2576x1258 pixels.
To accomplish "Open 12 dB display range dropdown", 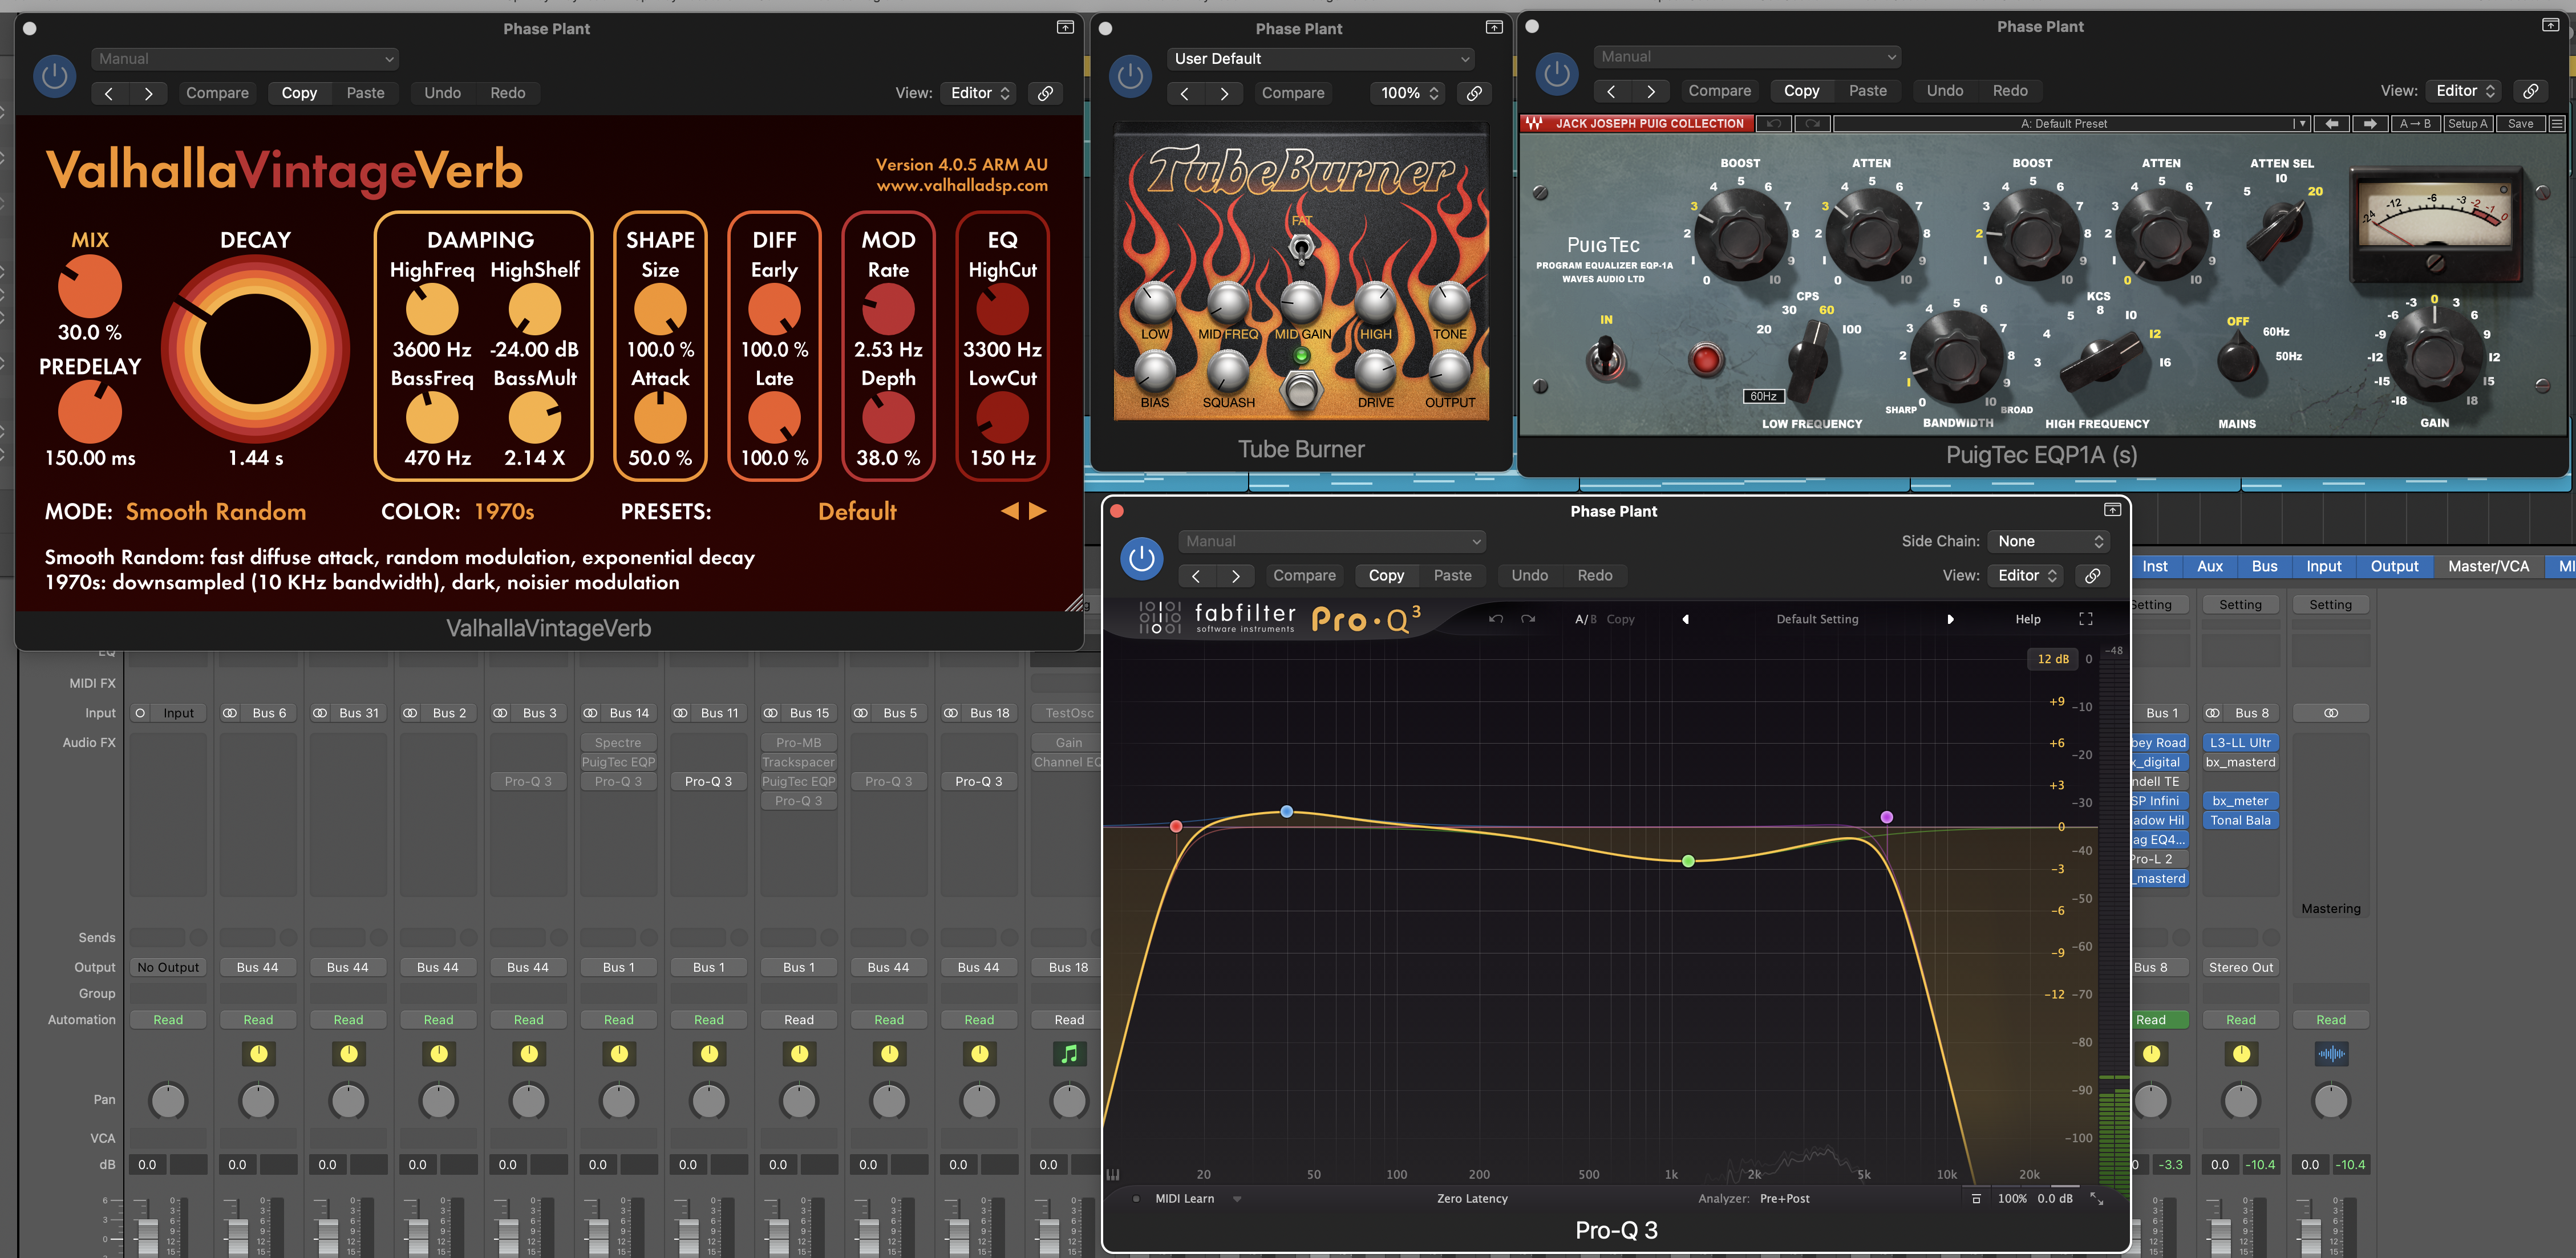I will pos(2053,659).
